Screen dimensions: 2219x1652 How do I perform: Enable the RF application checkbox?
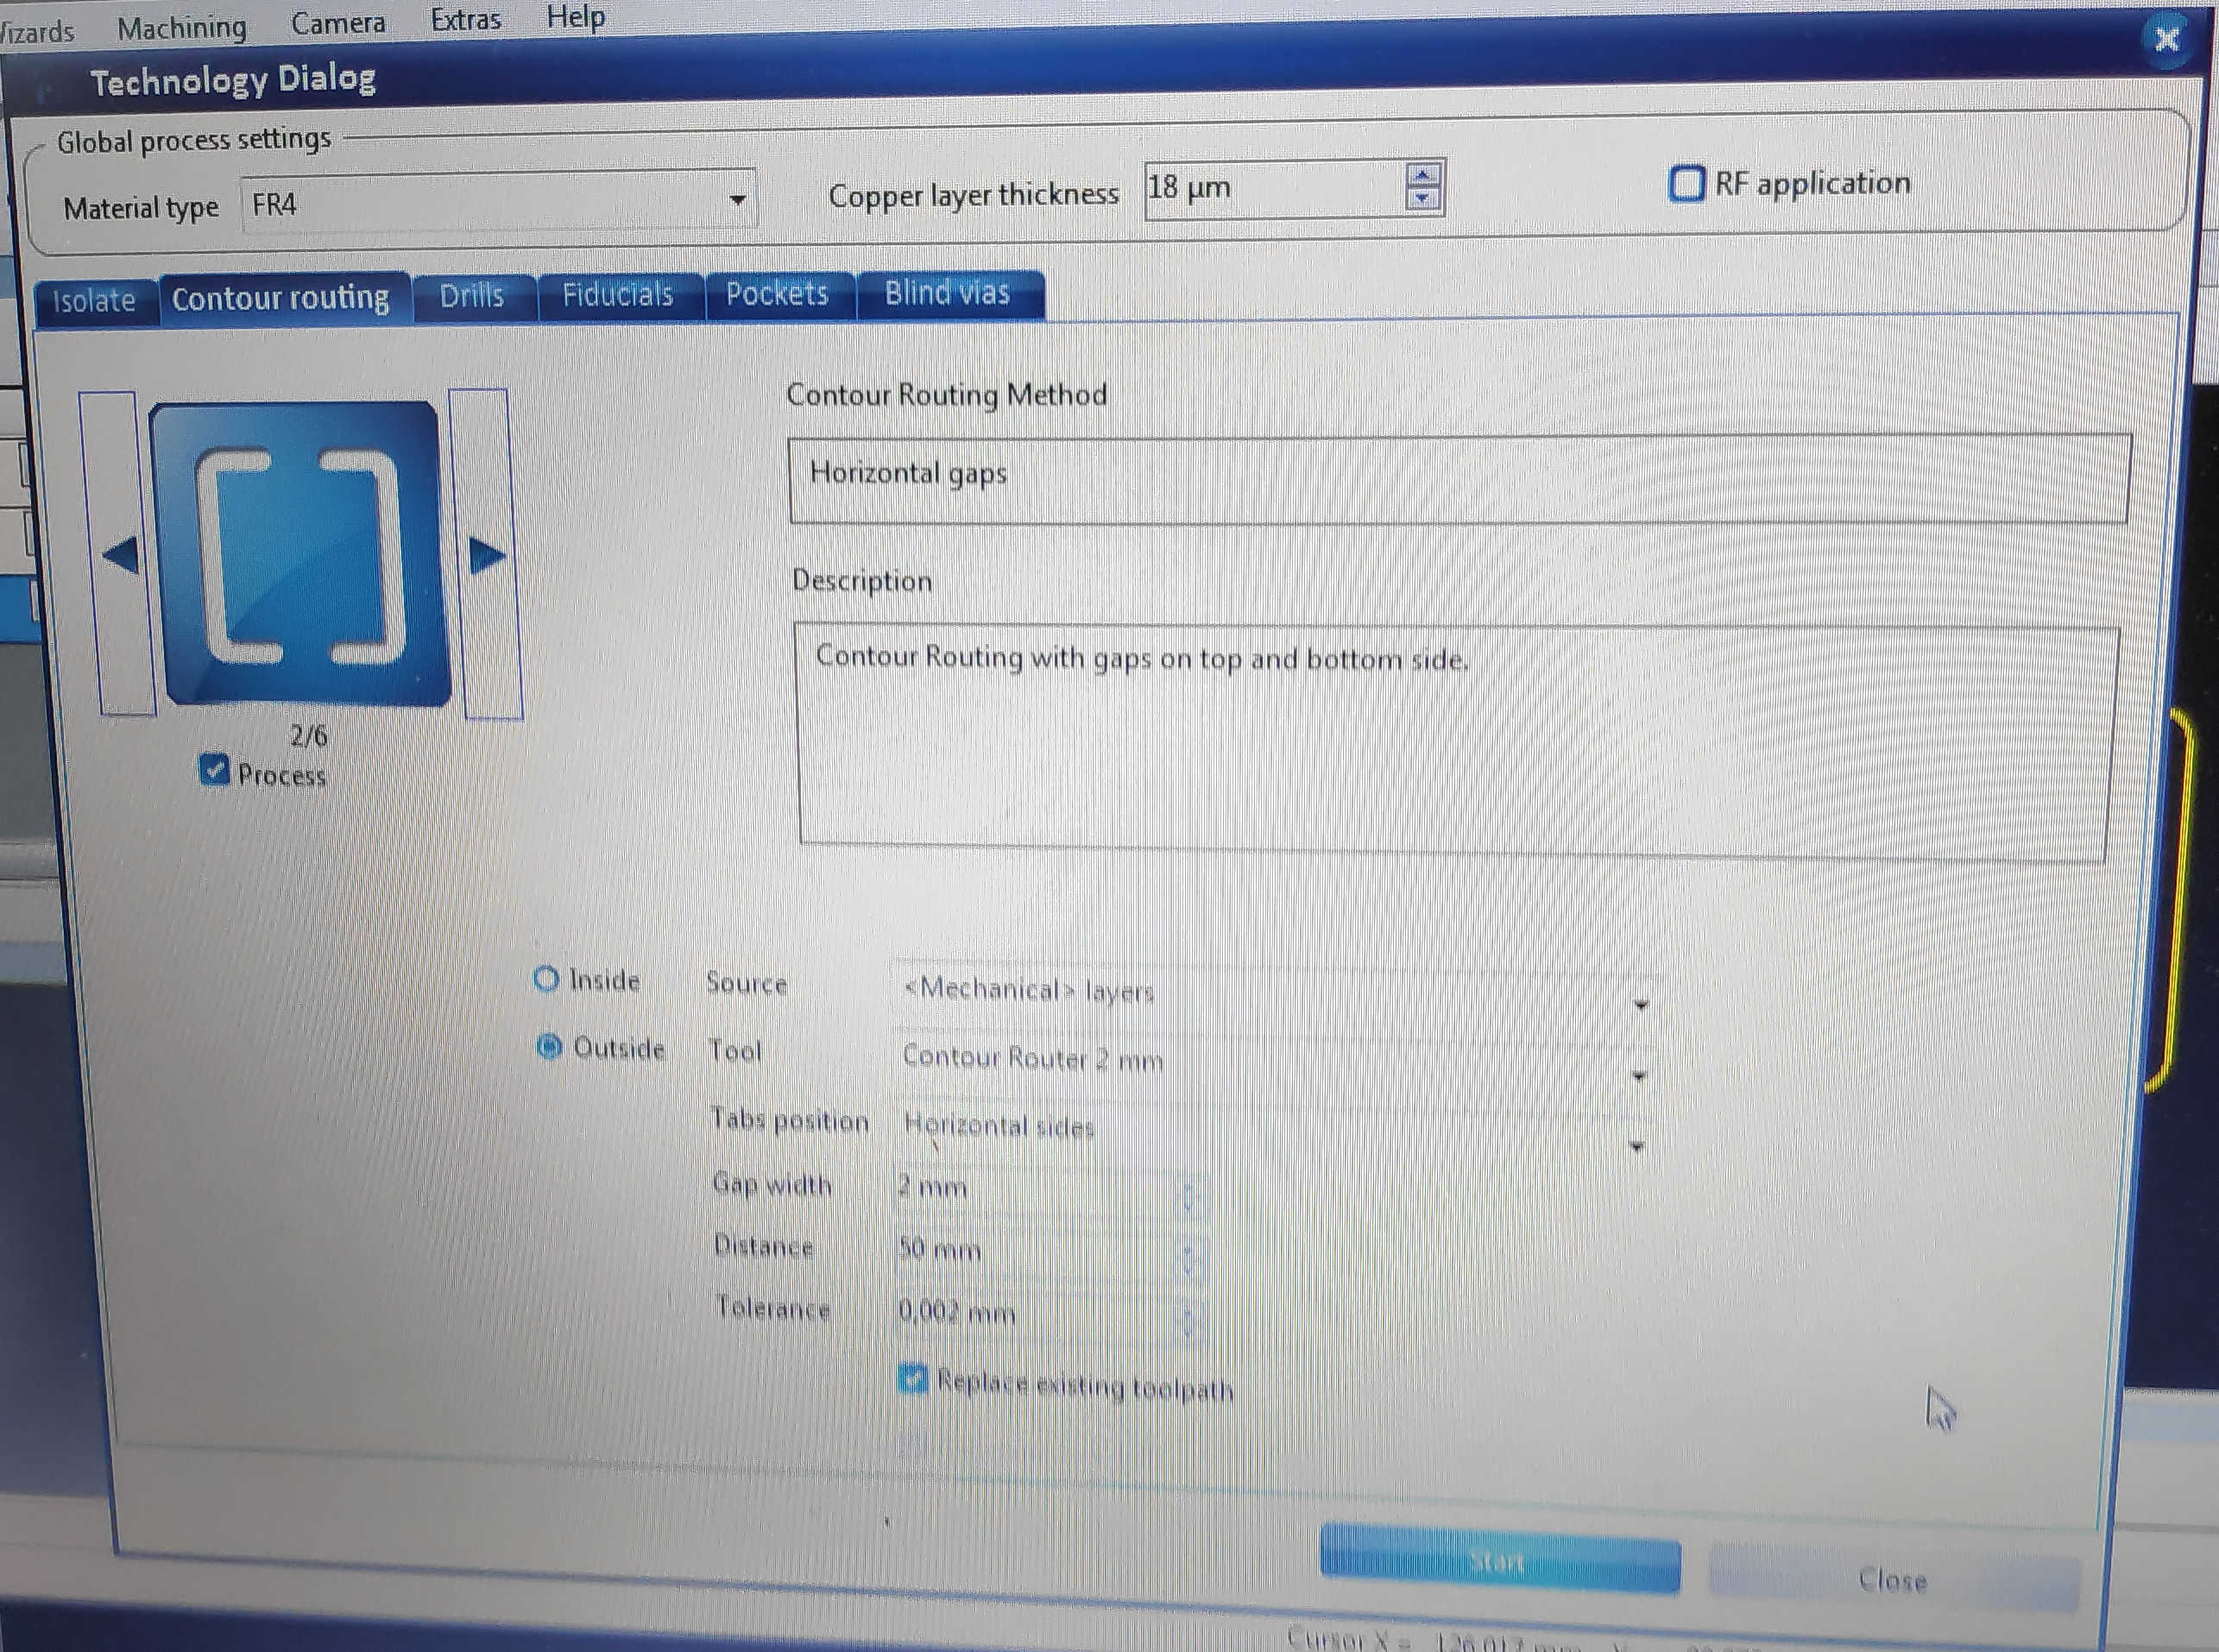1686,184
